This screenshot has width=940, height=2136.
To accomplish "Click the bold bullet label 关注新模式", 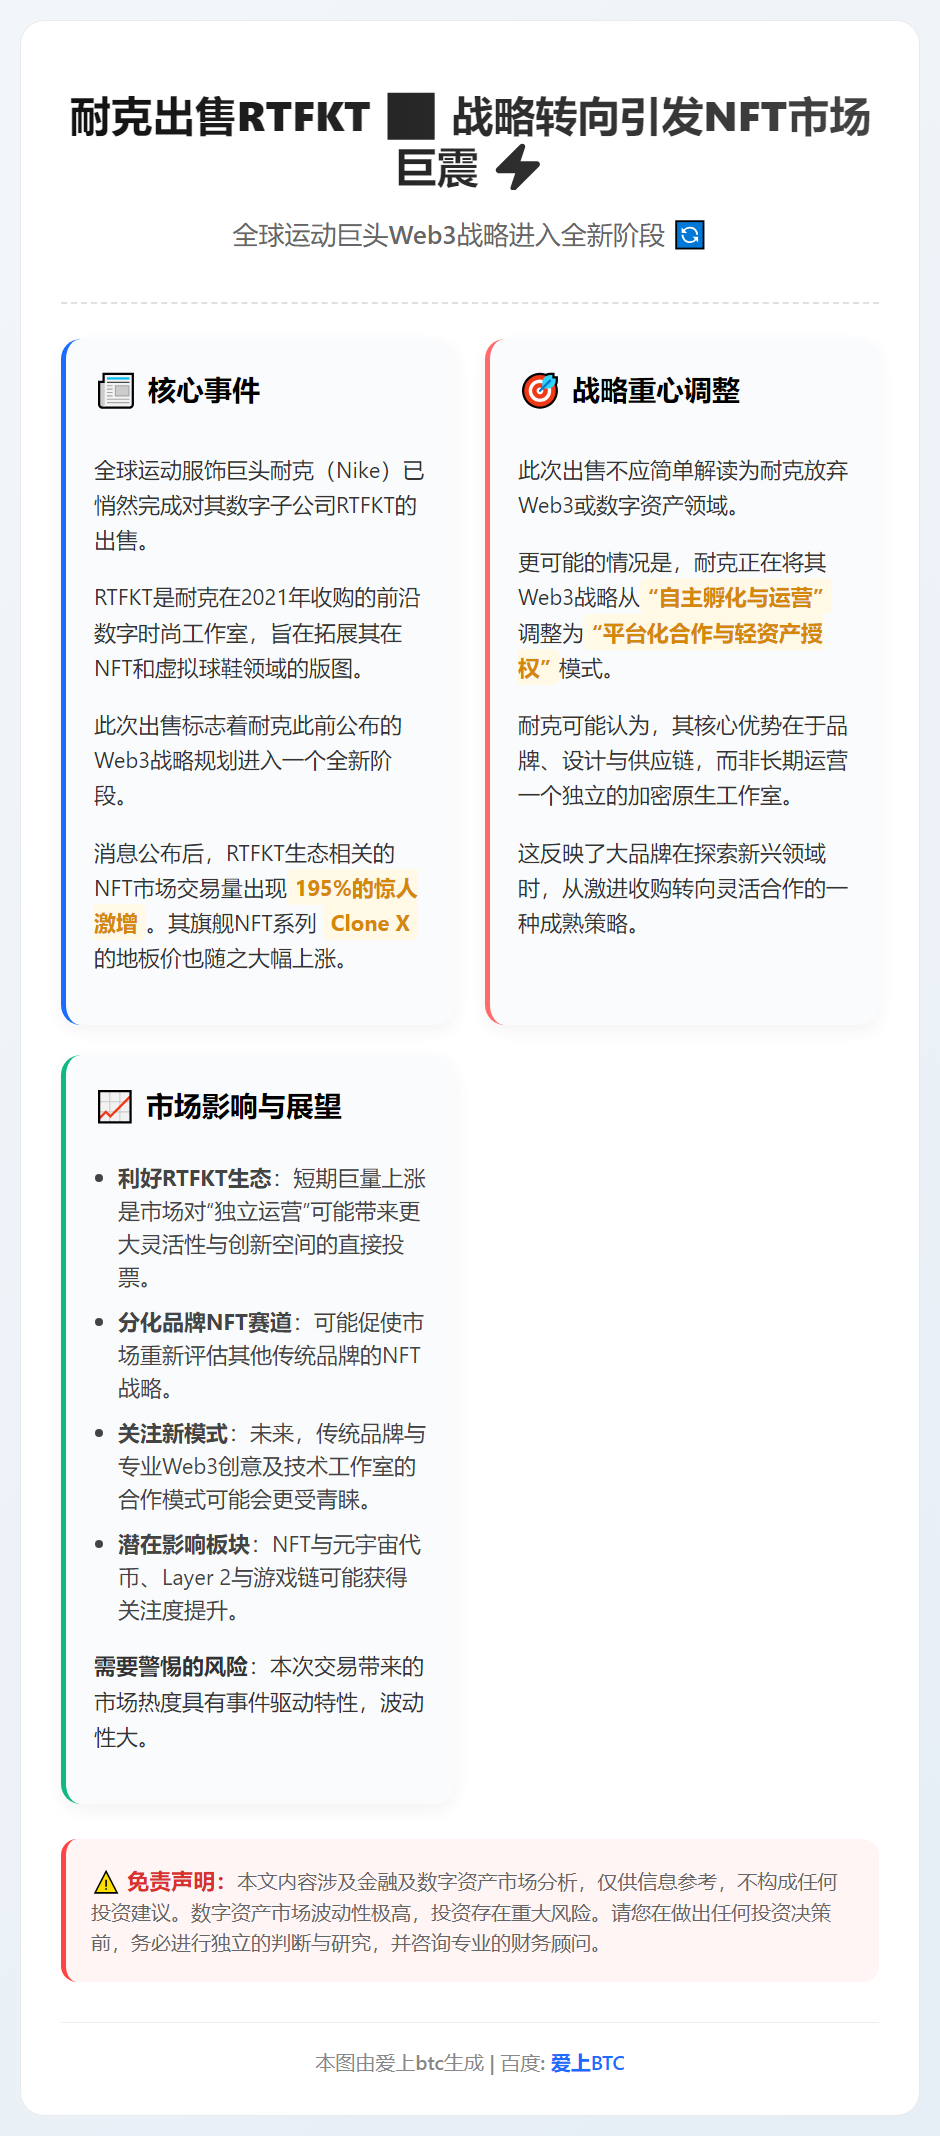I will tap(173, 1434).
